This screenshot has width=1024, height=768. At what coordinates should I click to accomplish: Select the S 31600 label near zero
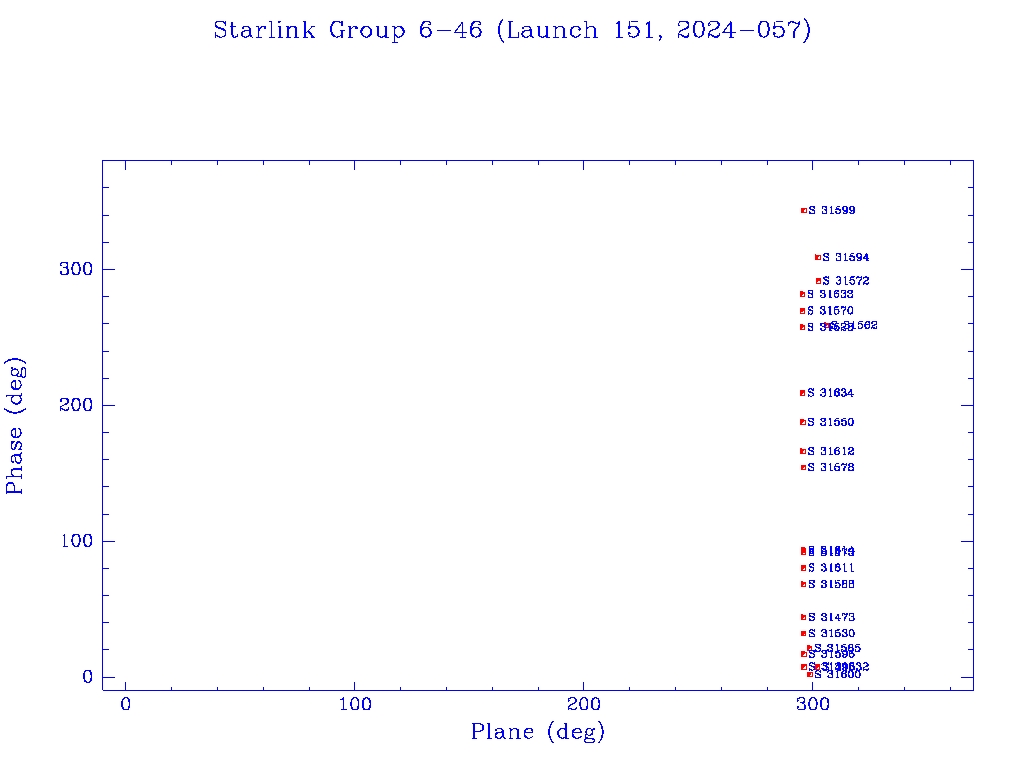(838, 675)
